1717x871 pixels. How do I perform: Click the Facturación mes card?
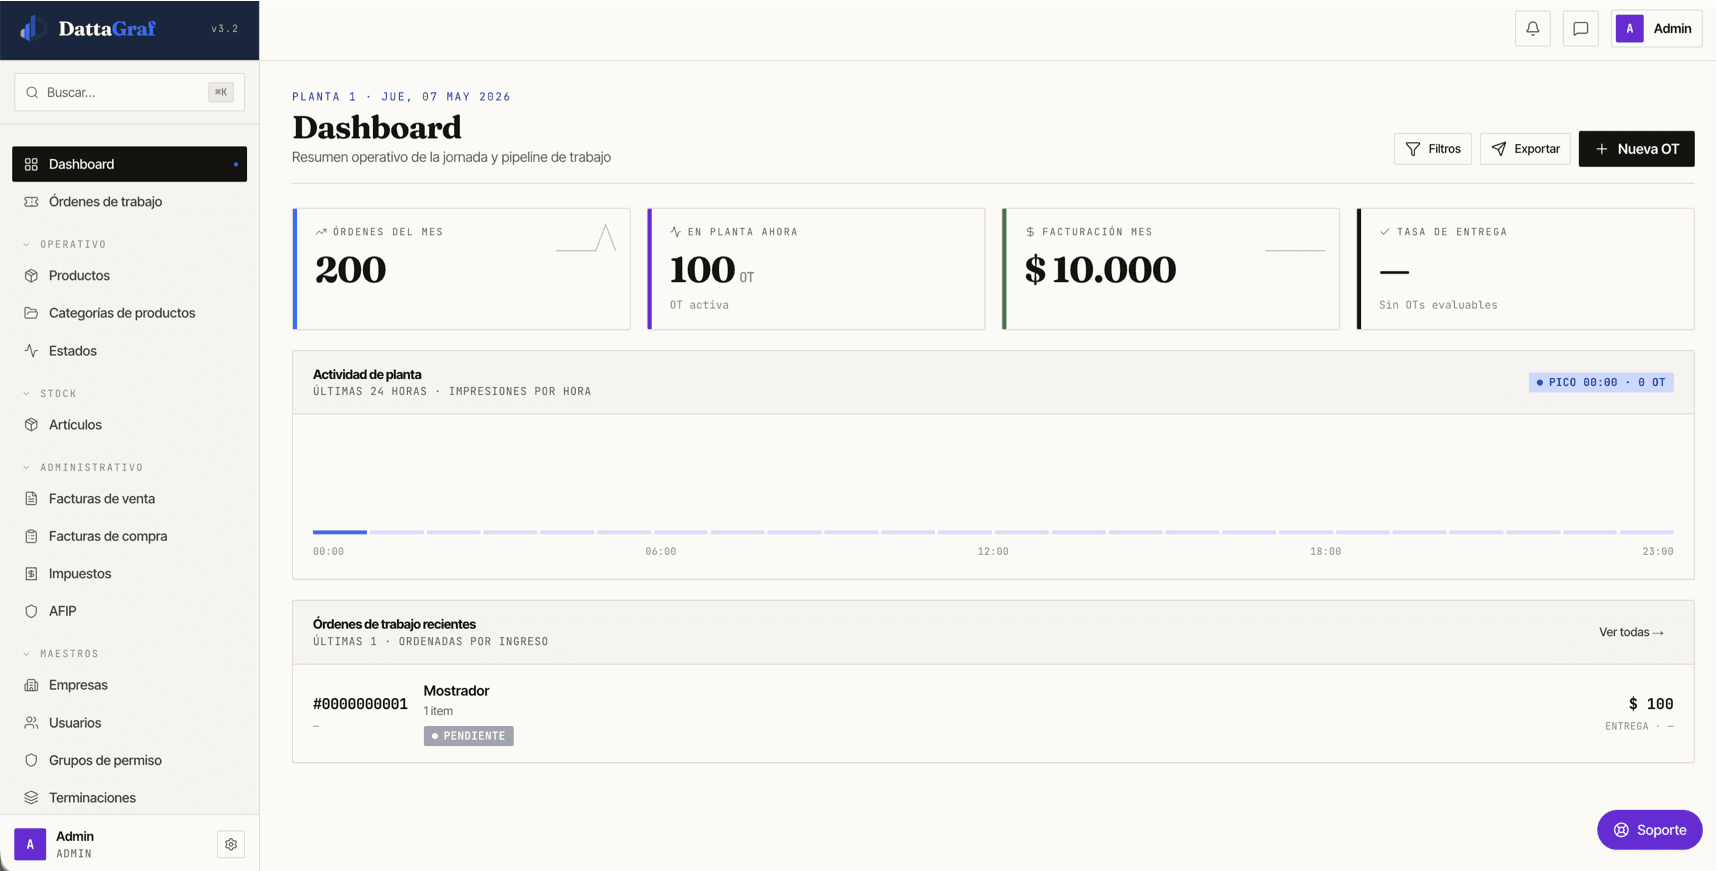[1170, 269]
